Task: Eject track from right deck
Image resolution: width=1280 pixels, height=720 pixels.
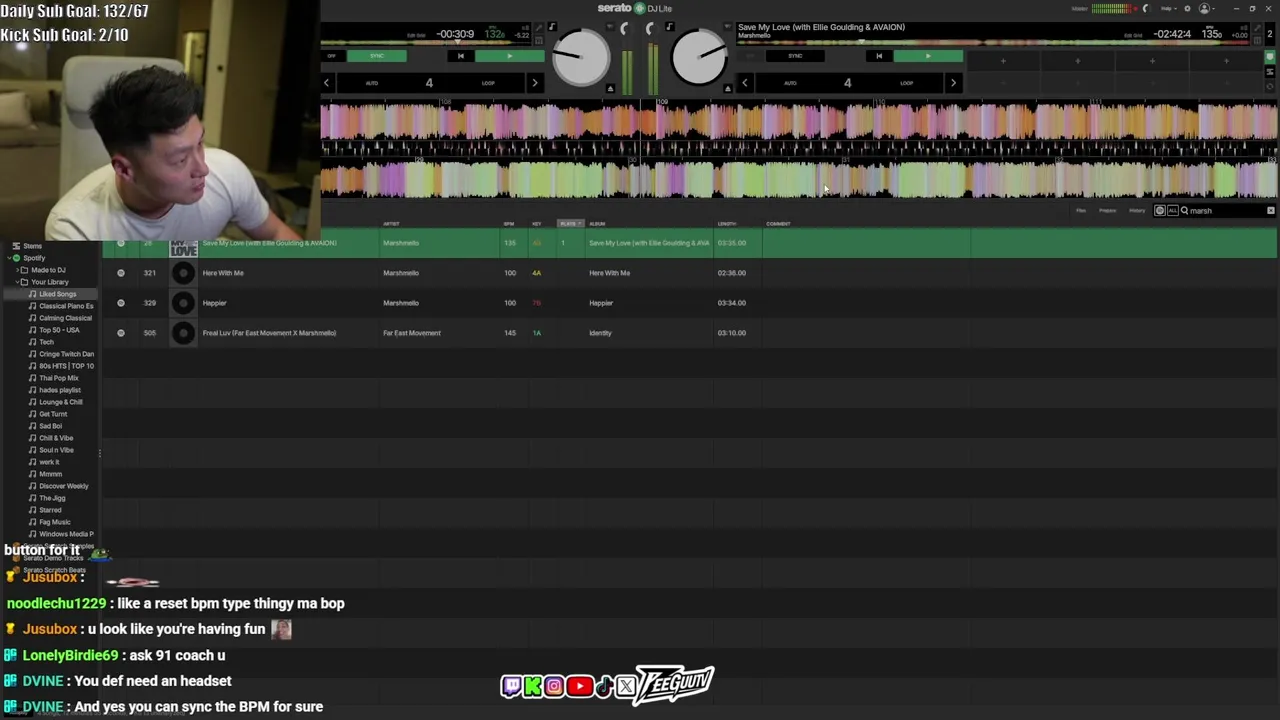Action: click(727, 89)
